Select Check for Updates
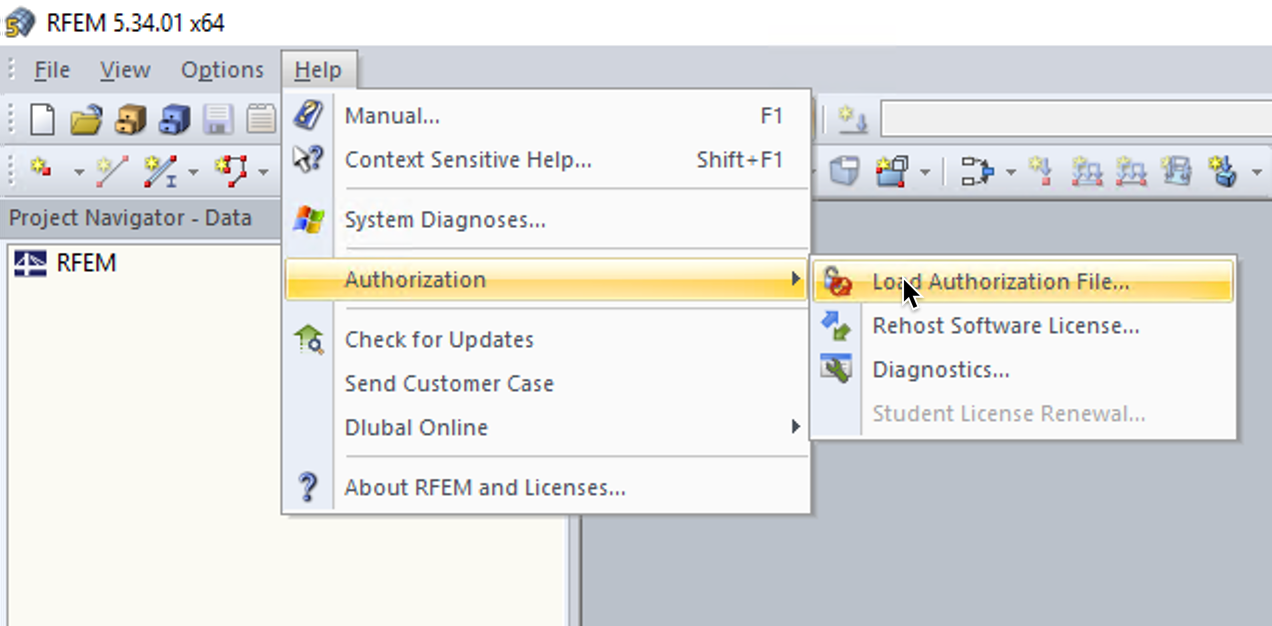 tap(439, 340)
